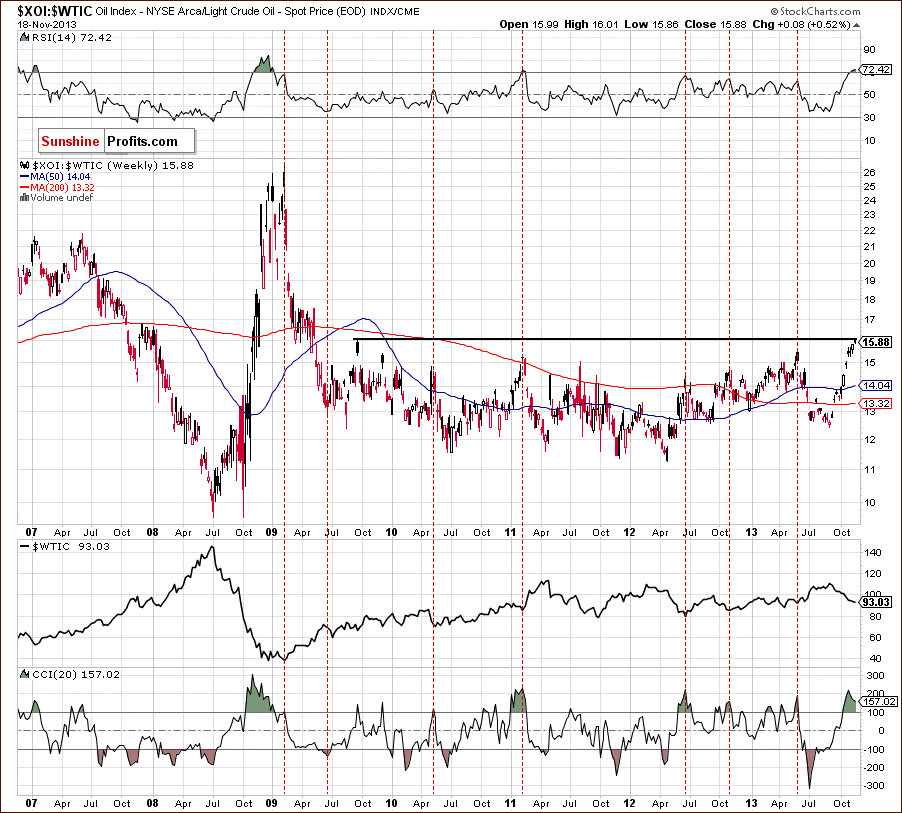This screenshot has height=813, width=902.
Task: Click the 'INDX/CME' exchange label
Action: tap(394, 11)
